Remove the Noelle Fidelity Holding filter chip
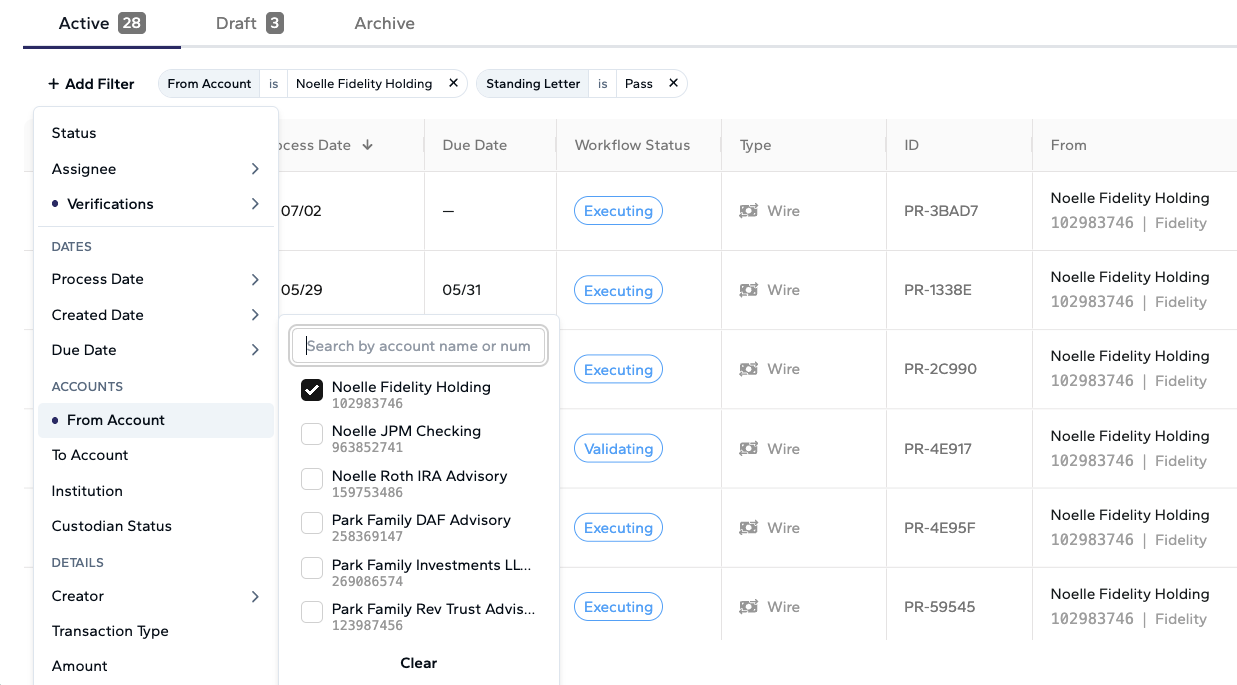The width and height of the screenshot is (1237, 685). click(453, 83)
